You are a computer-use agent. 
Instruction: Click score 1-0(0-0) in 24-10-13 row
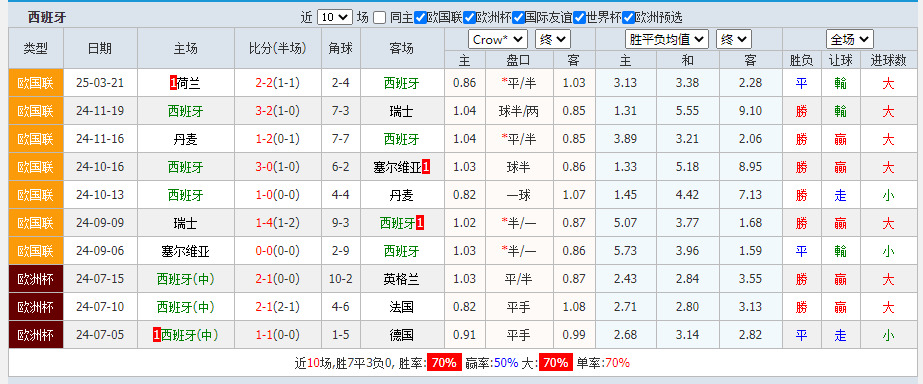(x=278, y=195)
